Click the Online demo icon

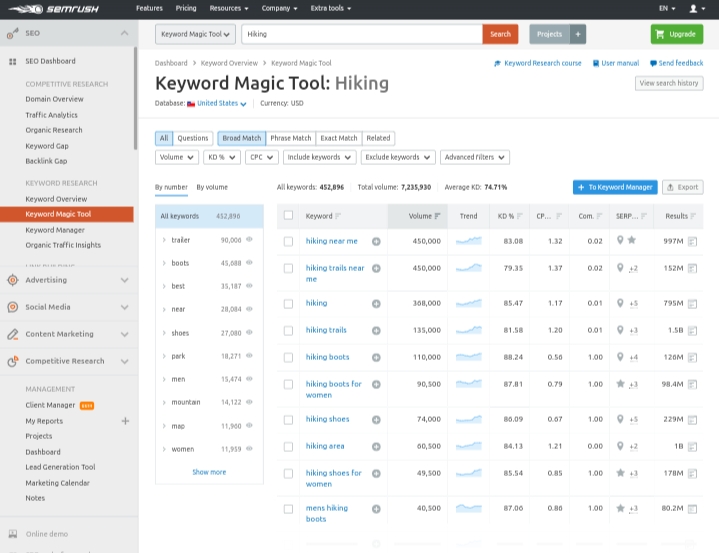coord(13,534)
